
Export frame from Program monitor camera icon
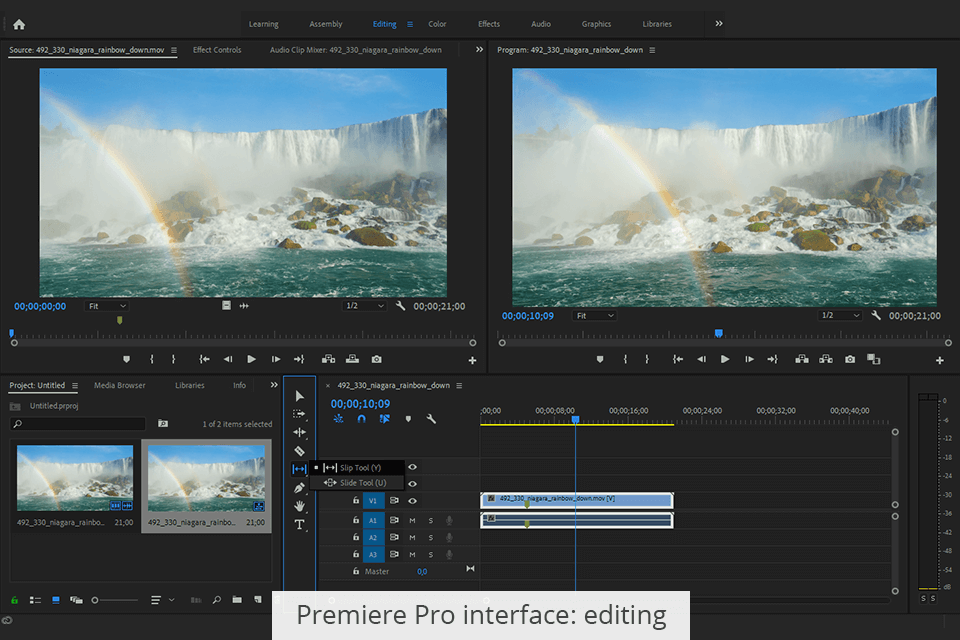[850, 360]
